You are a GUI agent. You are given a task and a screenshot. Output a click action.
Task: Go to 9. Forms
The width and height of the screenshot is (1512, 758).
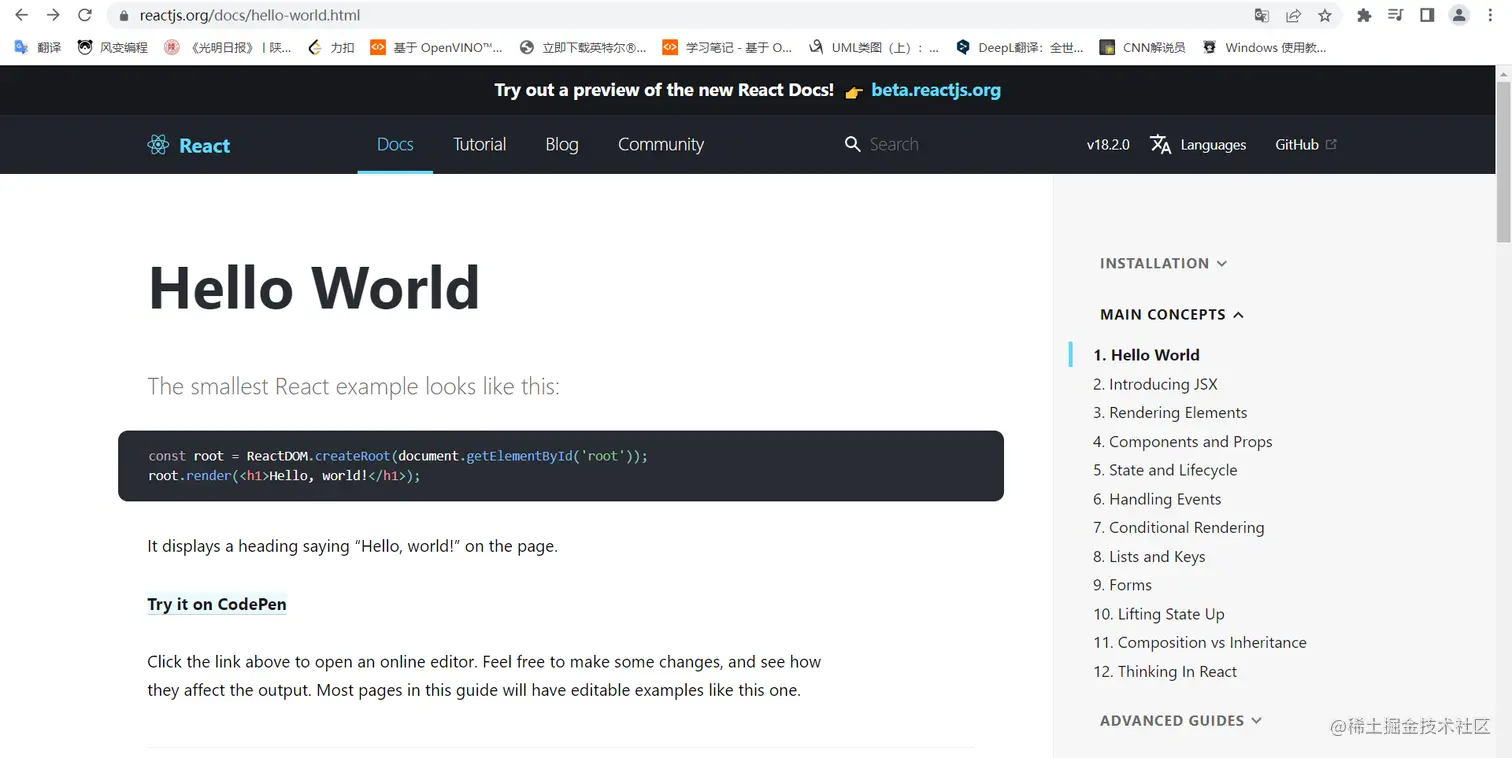(1122, 585)
